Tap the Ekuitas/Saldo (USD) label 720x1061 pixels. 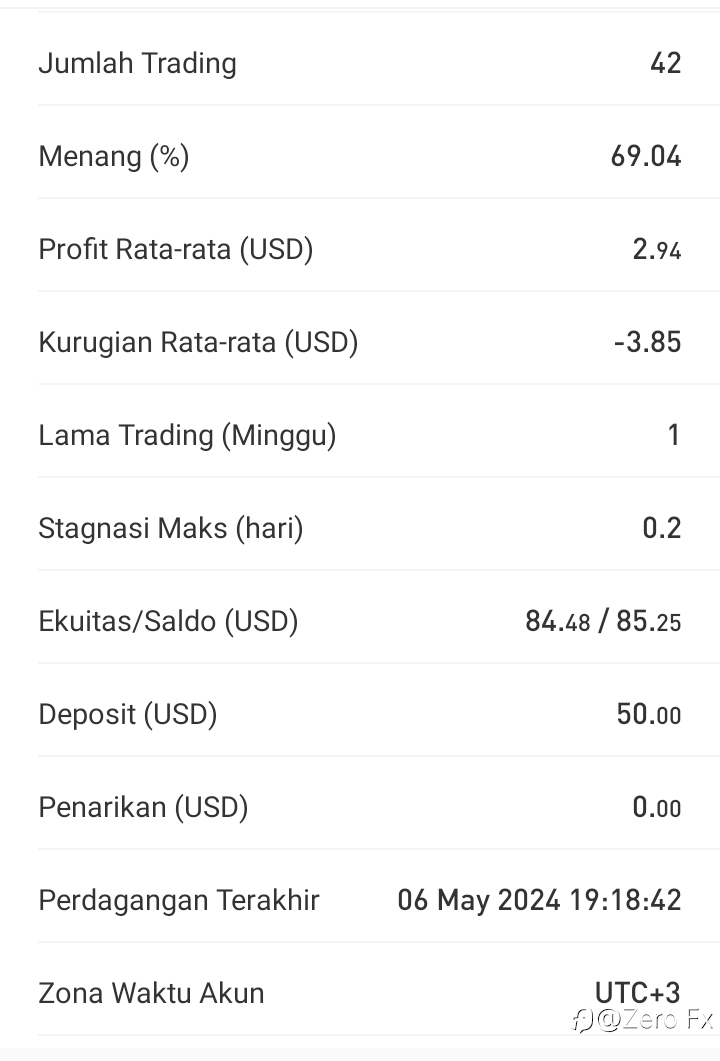point(168,621)
